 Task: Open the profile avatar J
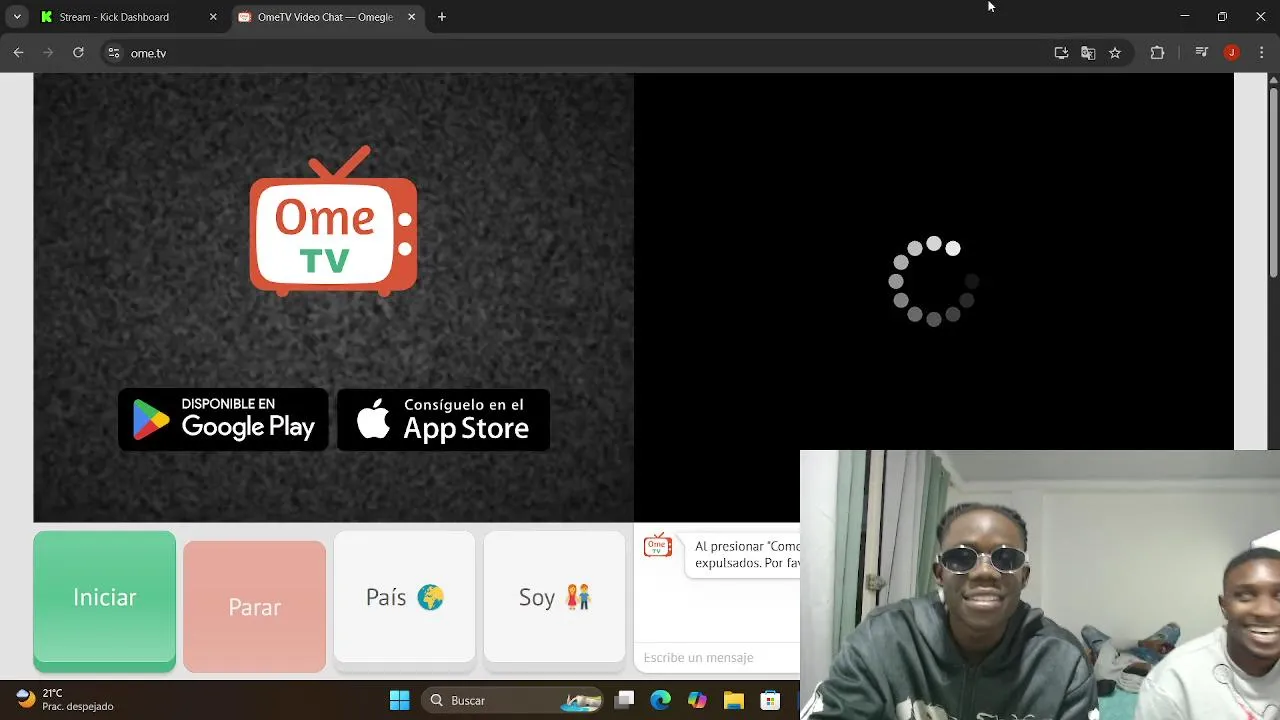click(x=1232, y=53)
